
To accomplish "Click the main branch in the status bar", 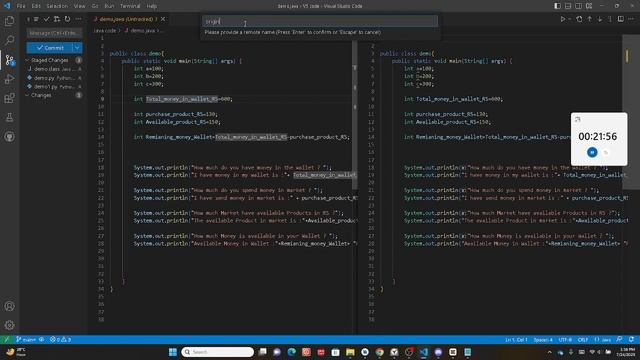I will 27,340.
